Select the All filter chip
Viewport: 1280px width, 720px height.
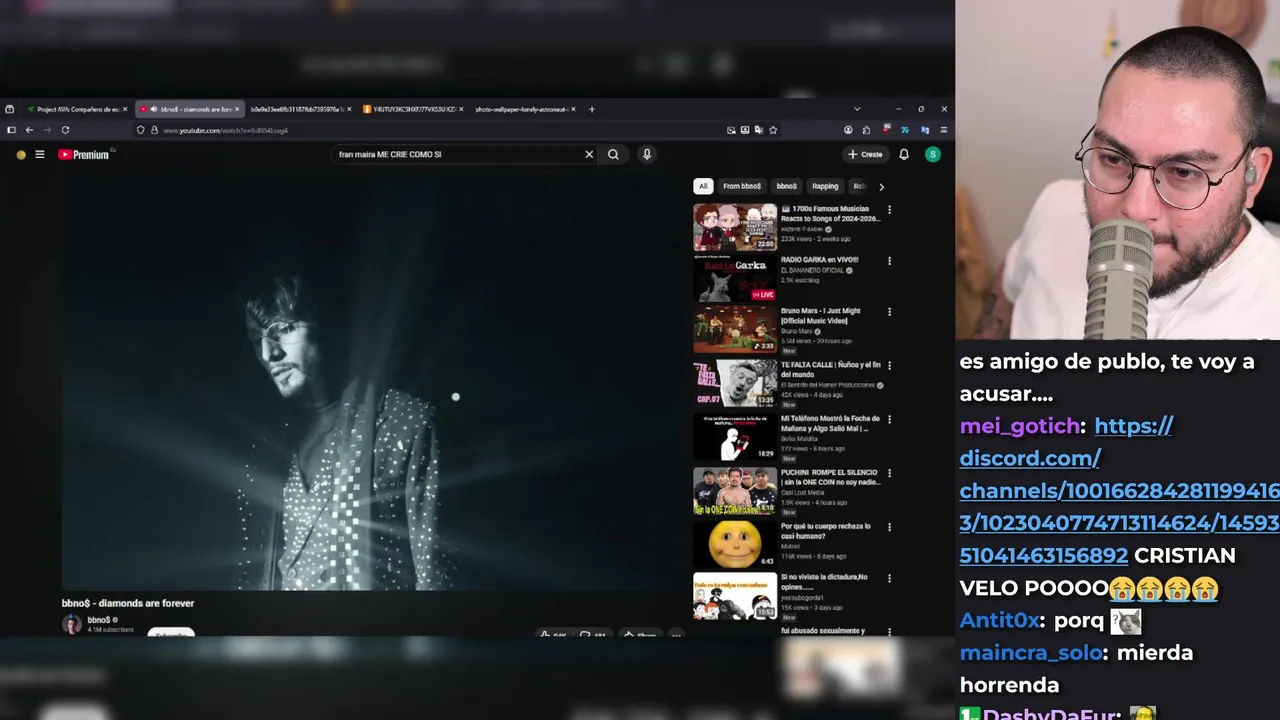(x=703, y=186)
